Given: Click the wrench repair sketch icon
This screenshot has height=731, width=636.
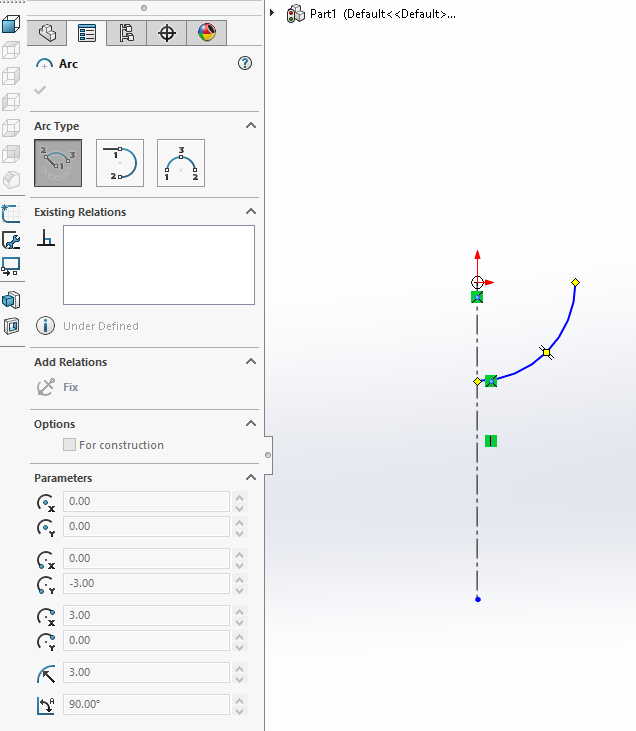Looking at the screenshot, I should point(11,241).
